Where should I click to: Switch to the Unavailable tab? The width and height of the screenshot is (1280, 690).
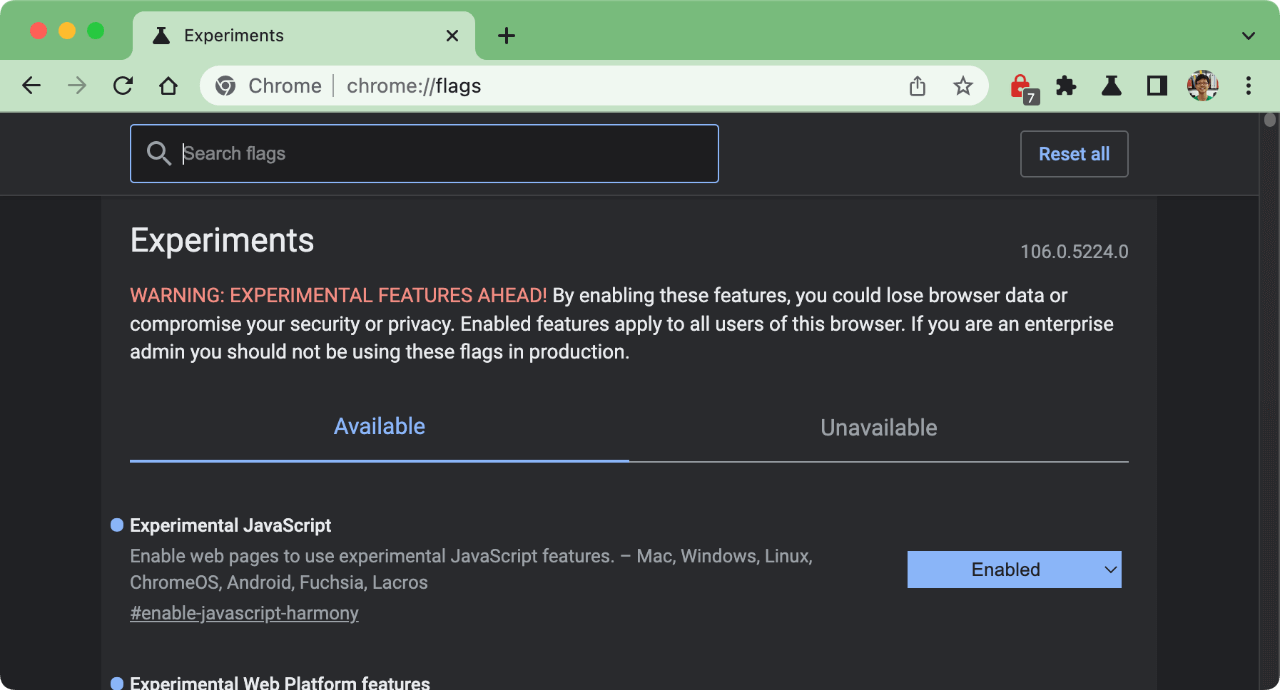point(878,427)
